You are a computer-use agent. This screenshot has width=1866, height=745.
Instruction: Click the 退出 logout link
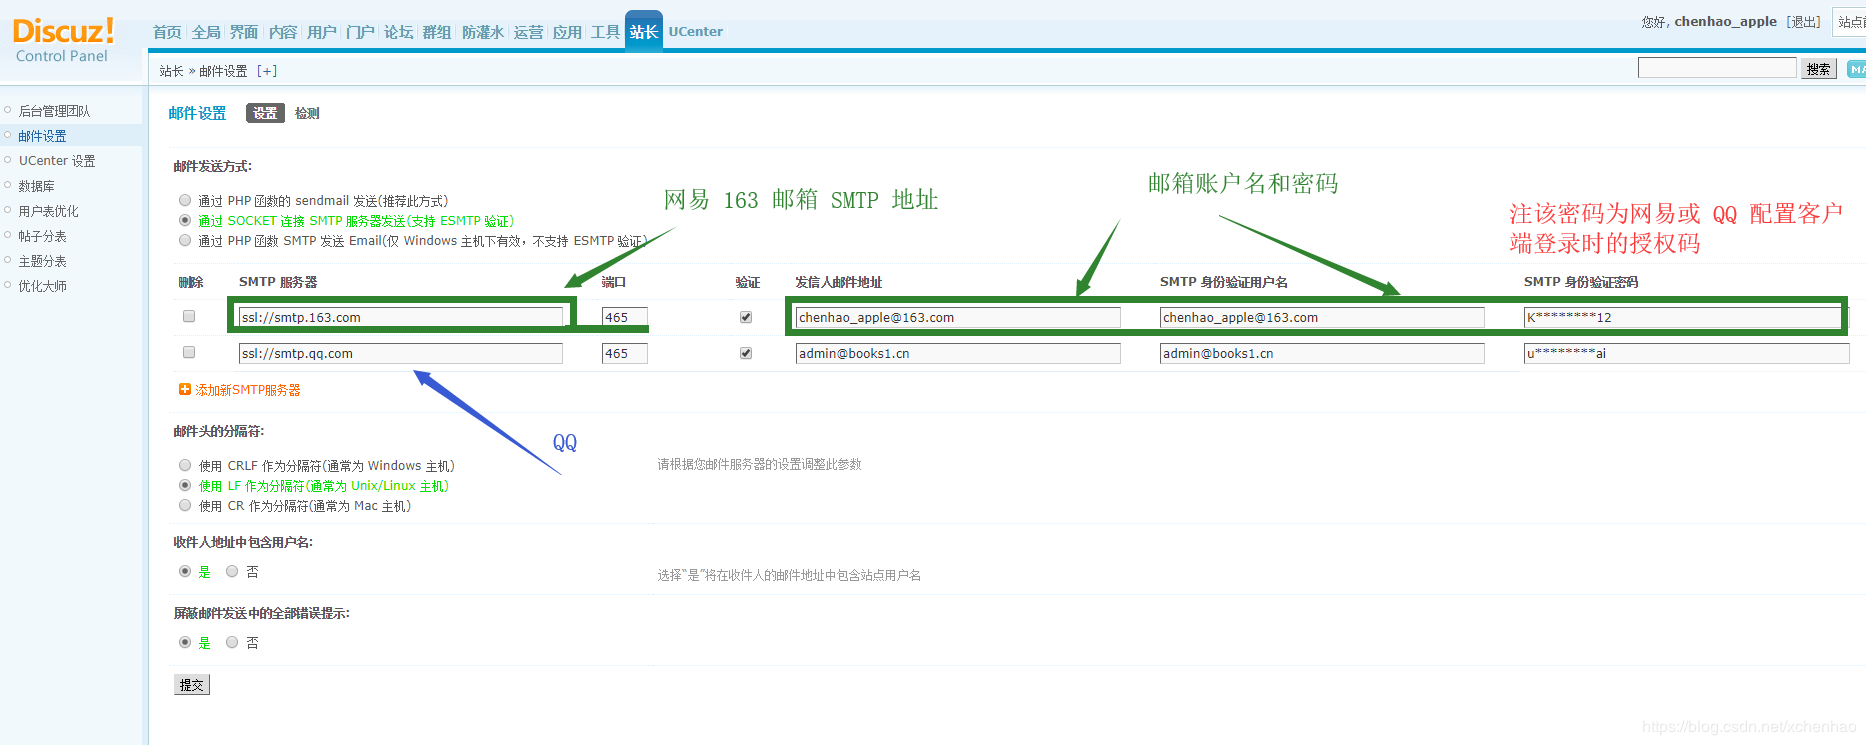pyautogui.click(x=1803, y=22)
